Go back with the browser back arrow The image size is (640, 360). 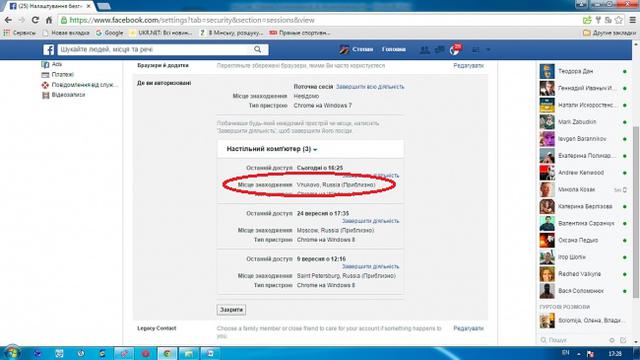click(8, 20)
